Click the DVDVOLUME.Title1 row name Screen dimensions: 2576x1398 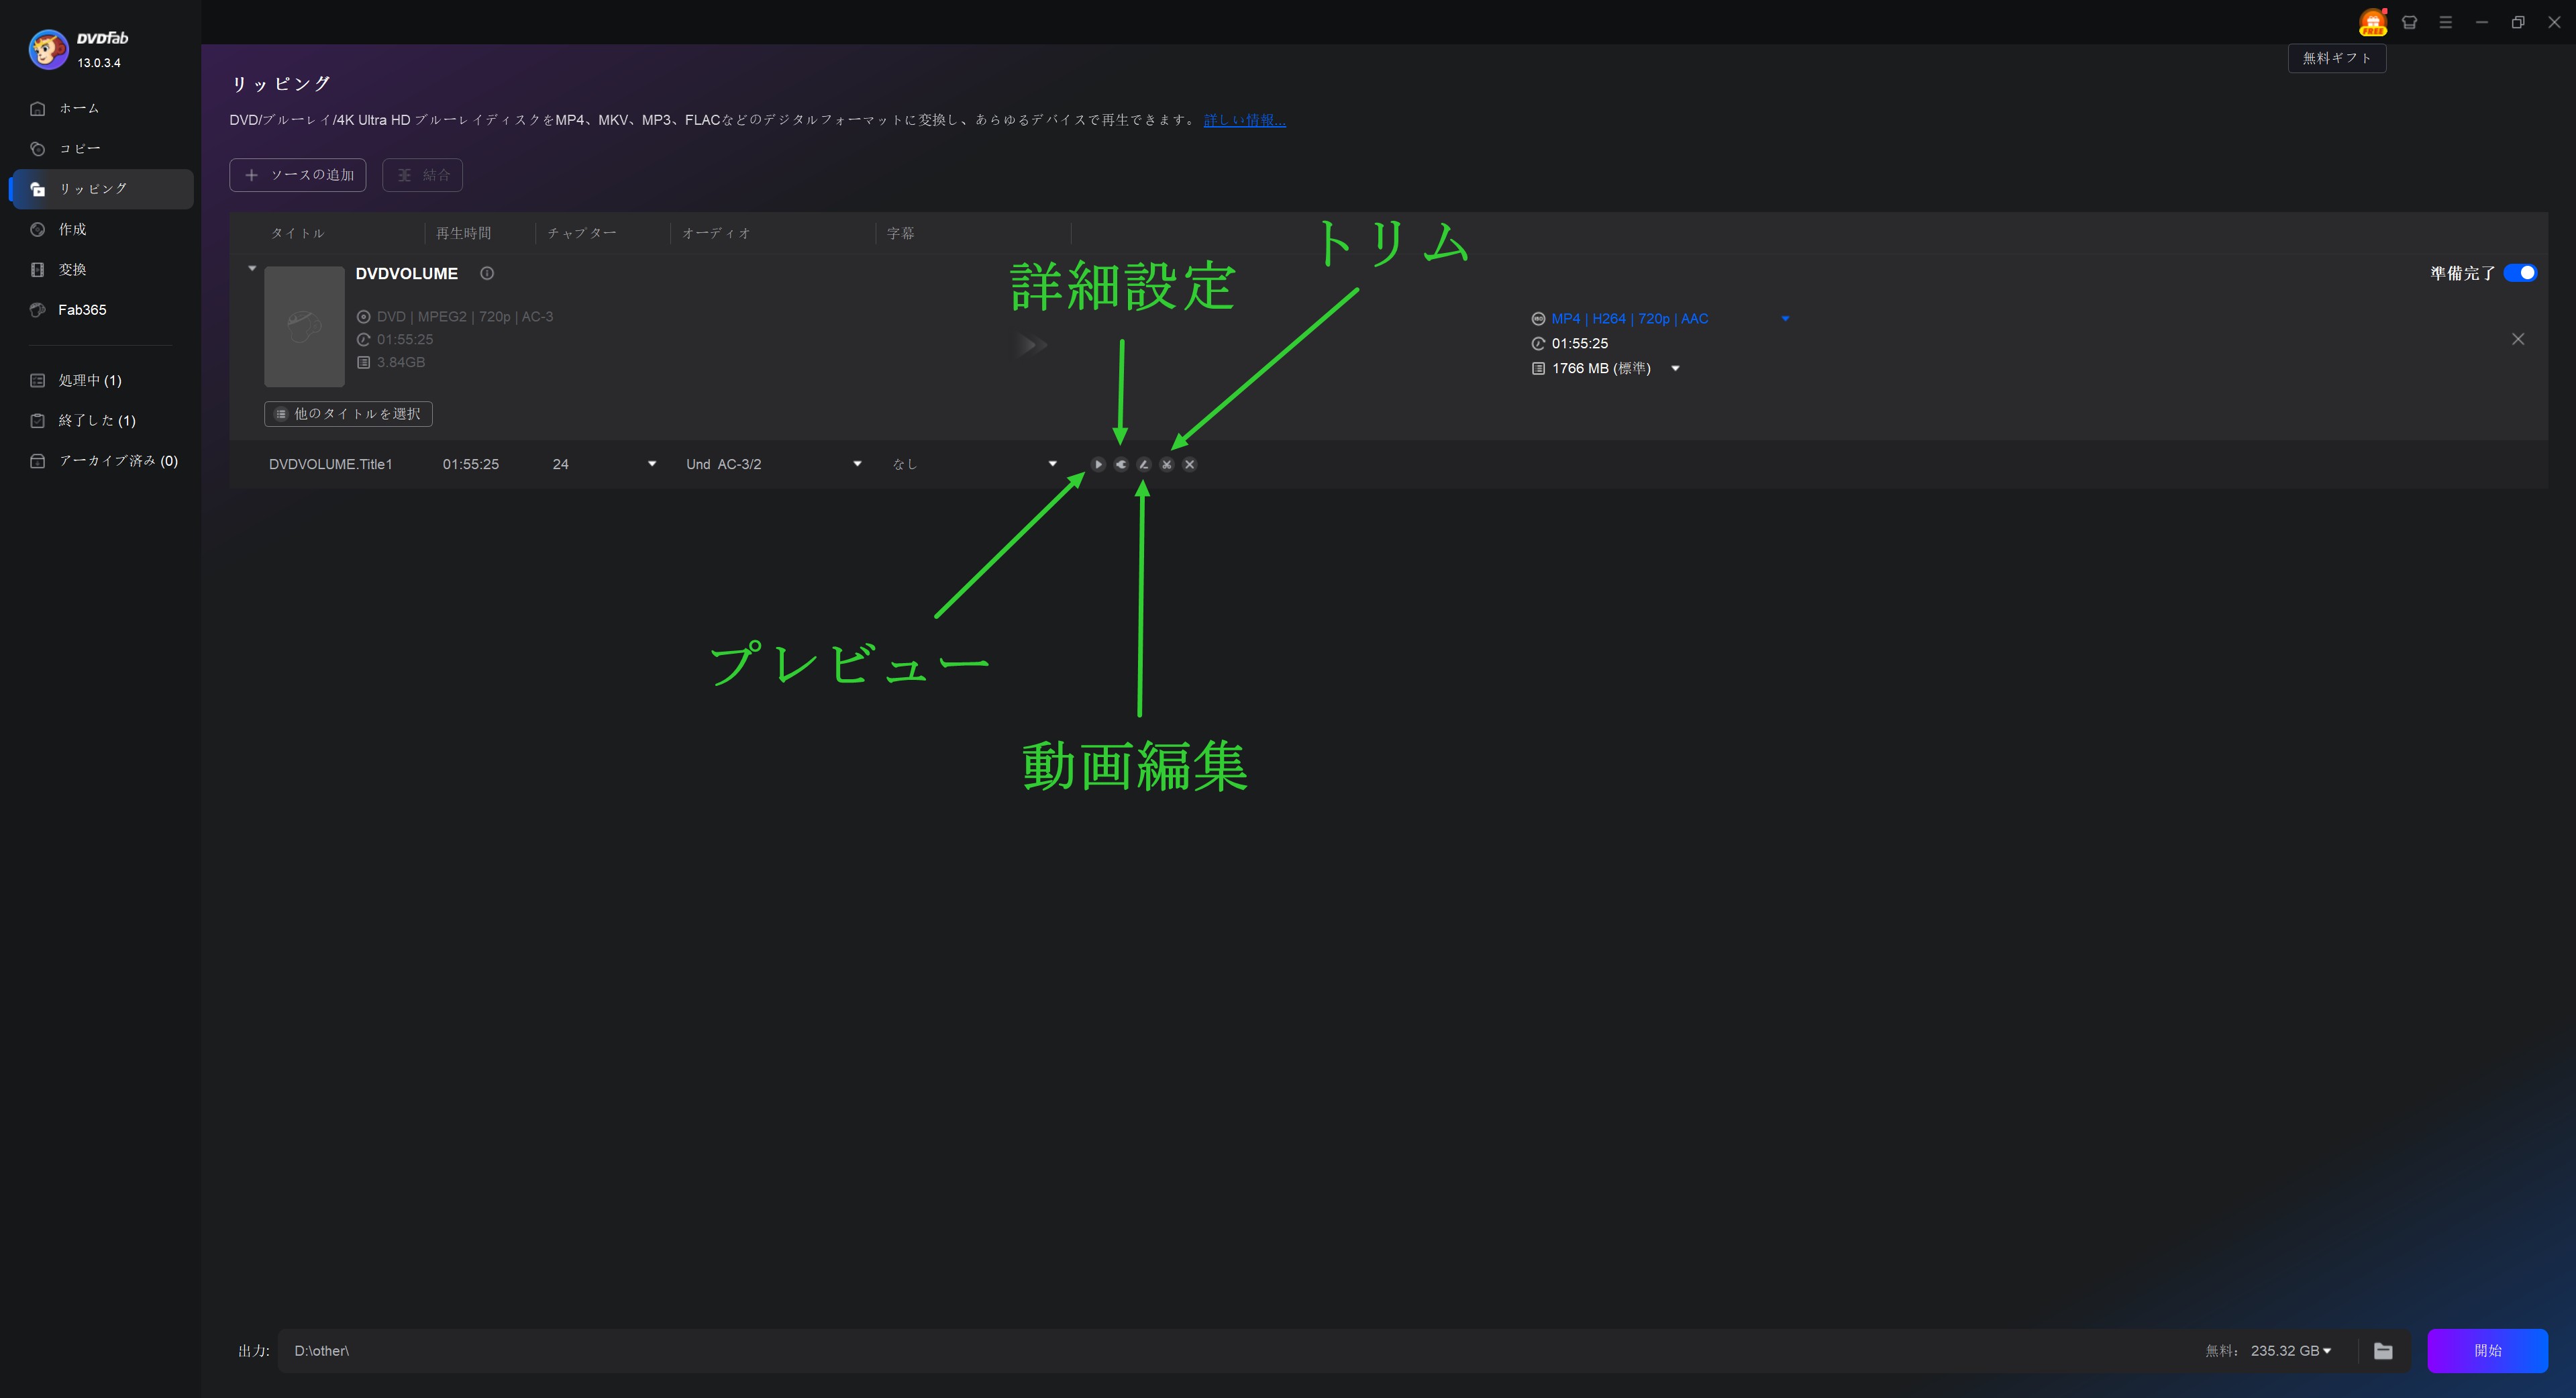[x=330, y=464]
